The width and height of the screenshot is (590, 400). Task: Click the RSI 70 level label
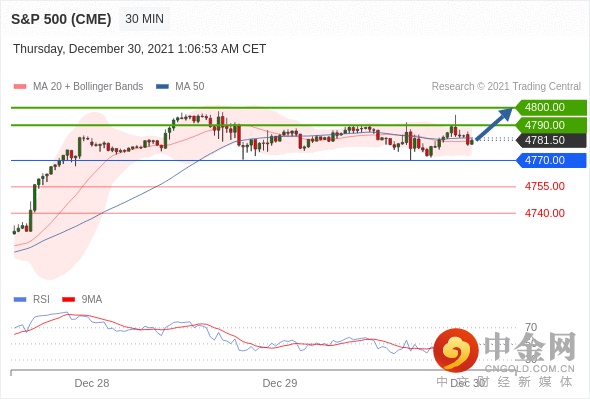[531, 327]
